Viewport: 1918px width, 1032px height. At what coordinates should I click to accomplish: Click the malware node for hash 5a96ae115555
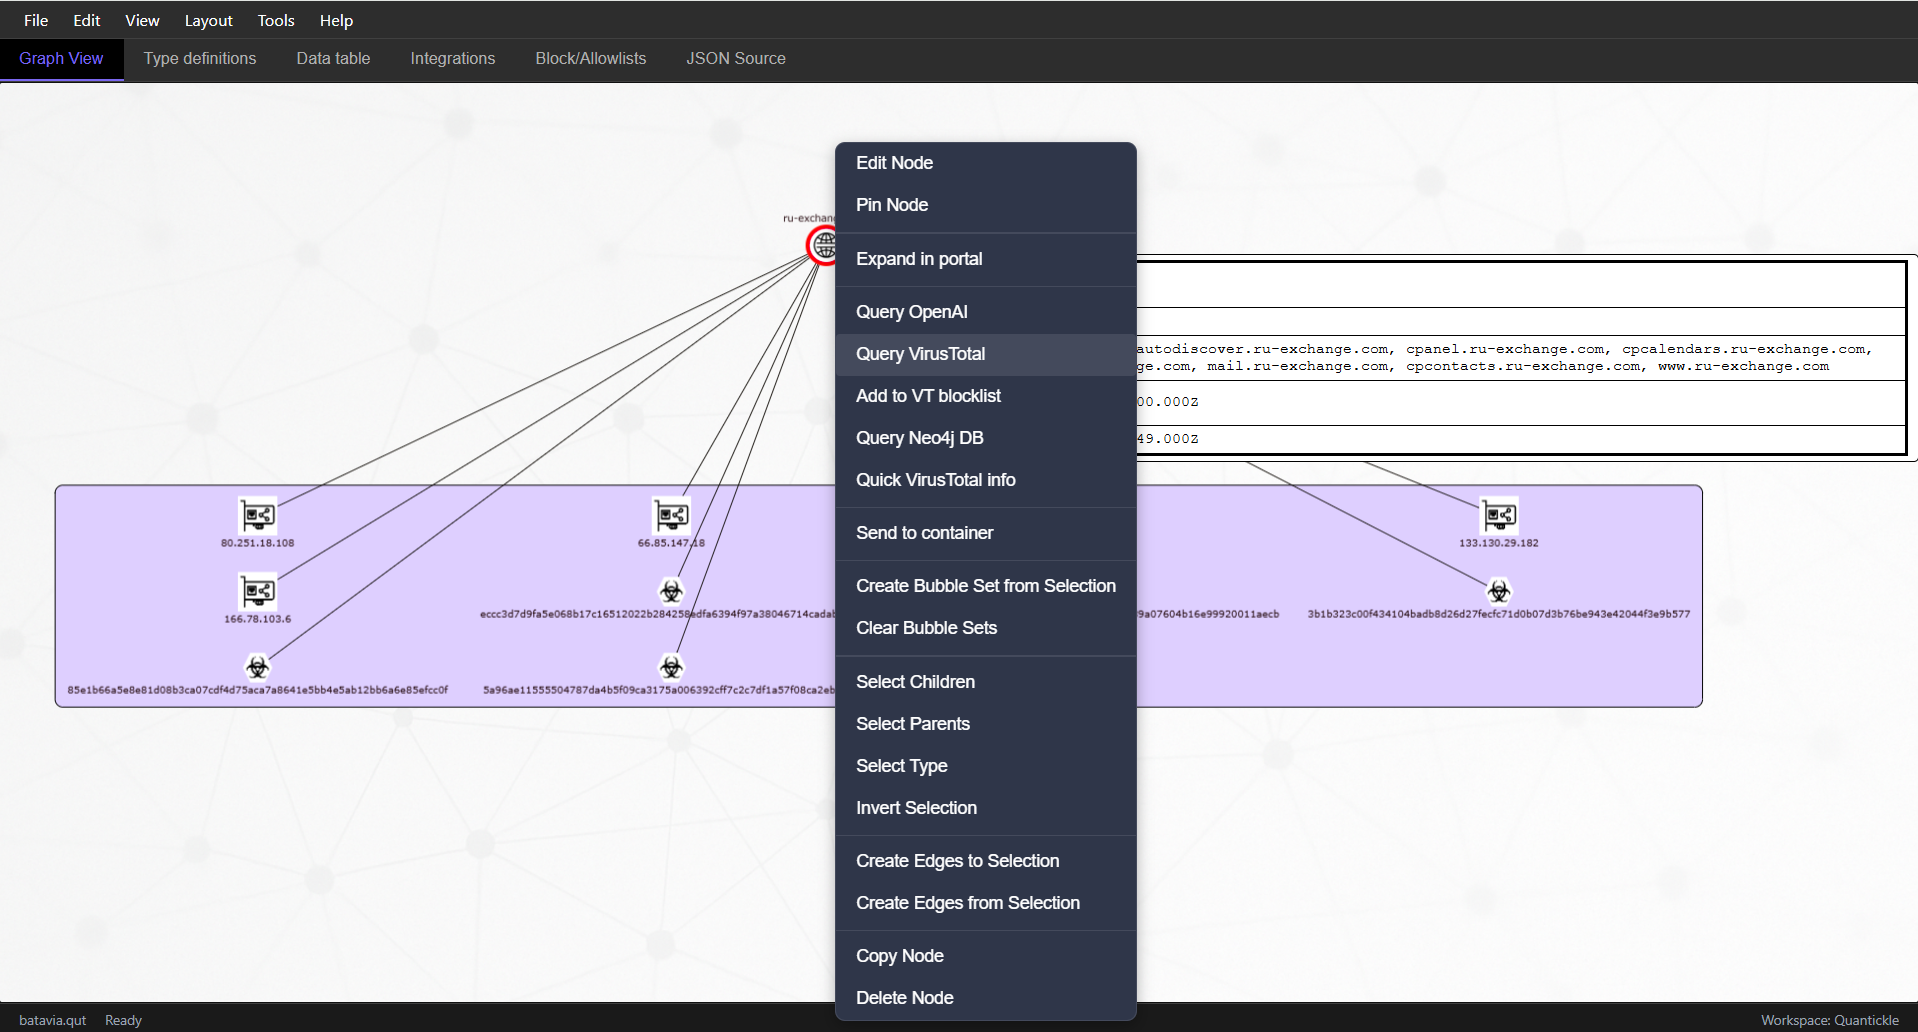pos(671,667)
